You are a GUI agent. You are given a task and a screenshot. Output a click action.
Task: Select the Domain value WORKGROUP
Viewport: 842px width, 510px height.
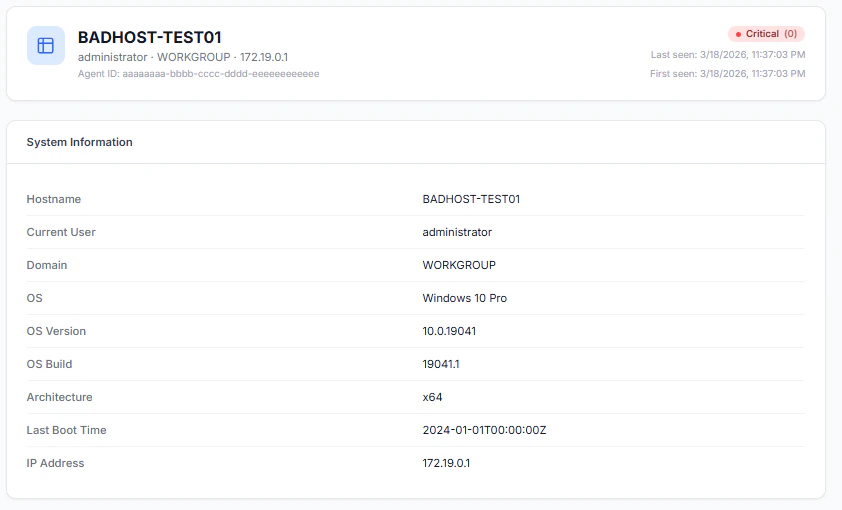[x=459, y=265]
